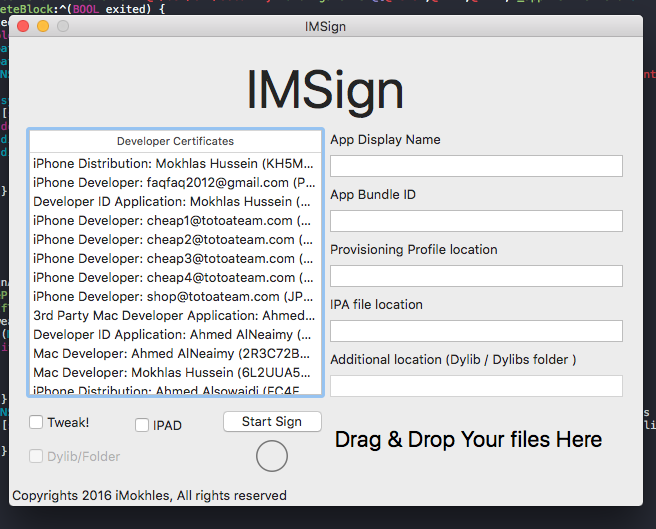
Task: Click the Developer Certificates column header
Action: pos(175,141)
